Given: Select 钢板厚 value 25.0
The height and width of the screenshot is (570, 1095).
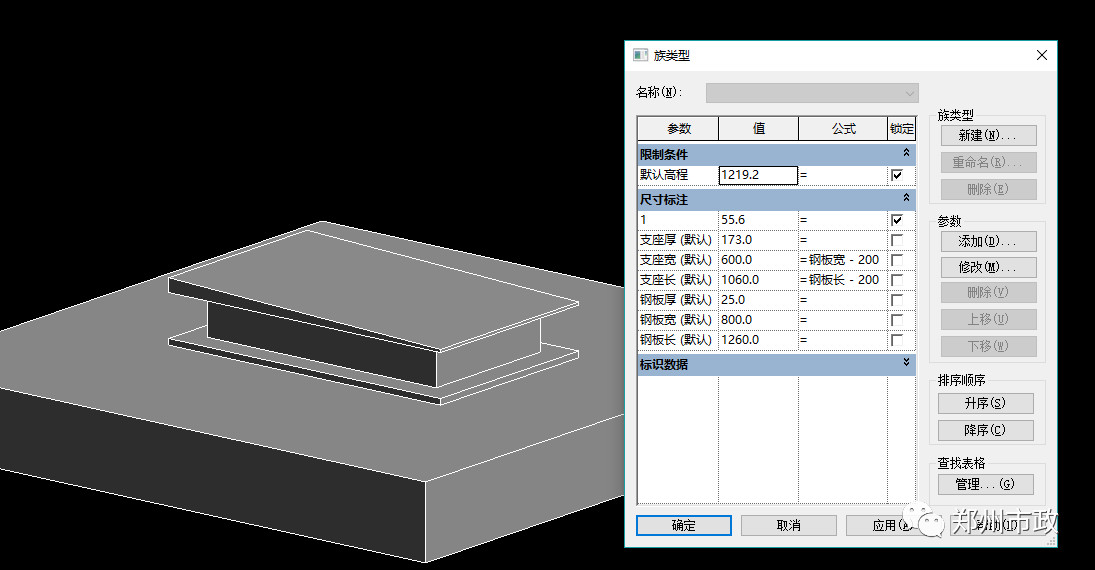Looking at the screenshot, I should coord(758,300).
